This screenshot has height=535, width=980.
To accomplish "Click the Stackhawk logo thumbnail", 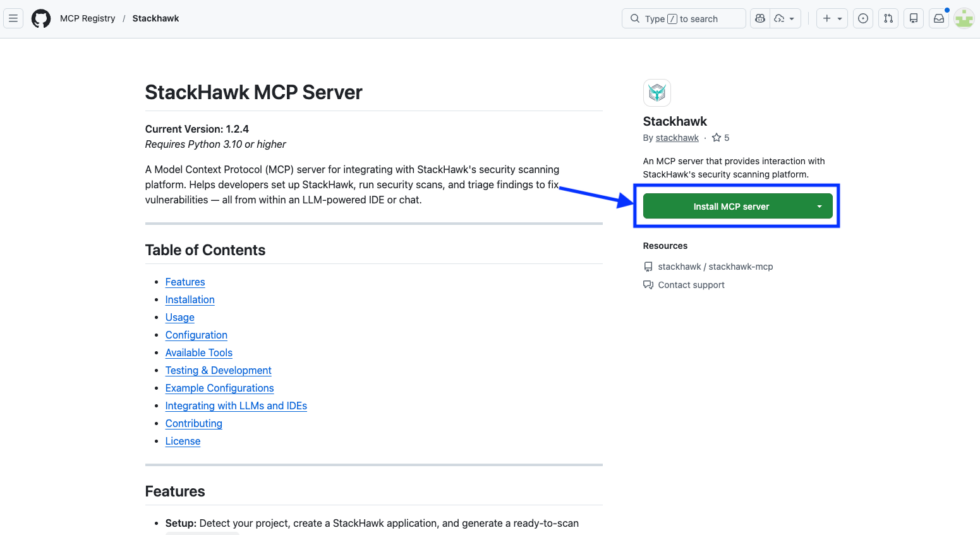I will (657, 92).
